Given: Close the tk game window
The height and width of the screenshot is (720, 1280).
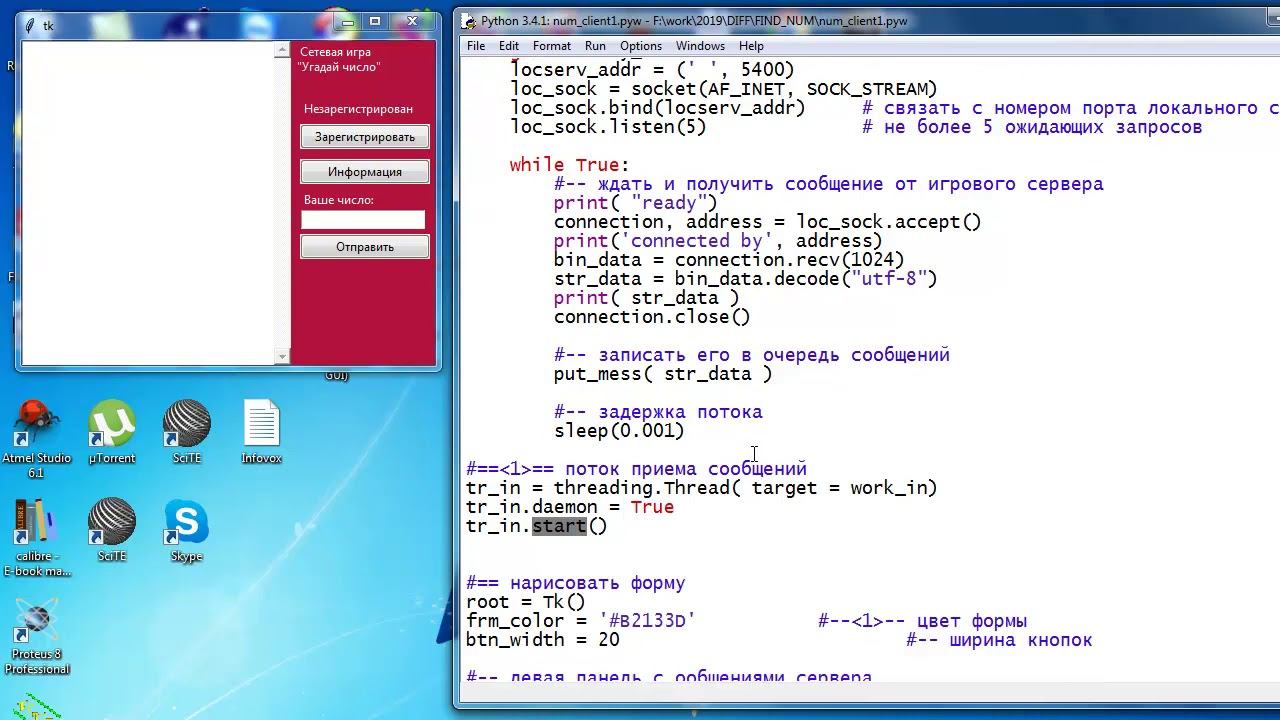Looking at the screenshot, I should coord(412,21).
